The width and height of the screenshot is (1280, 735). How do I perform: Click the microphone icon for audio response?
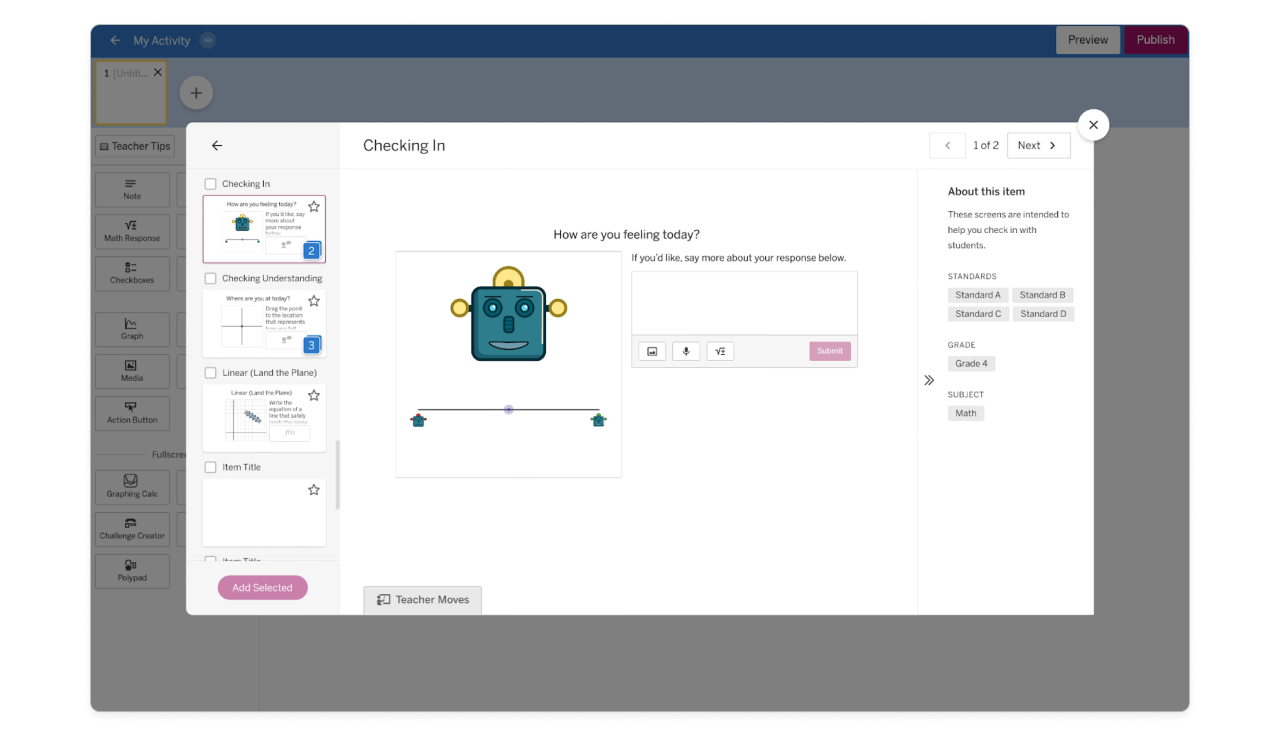[x=686, y=351]
